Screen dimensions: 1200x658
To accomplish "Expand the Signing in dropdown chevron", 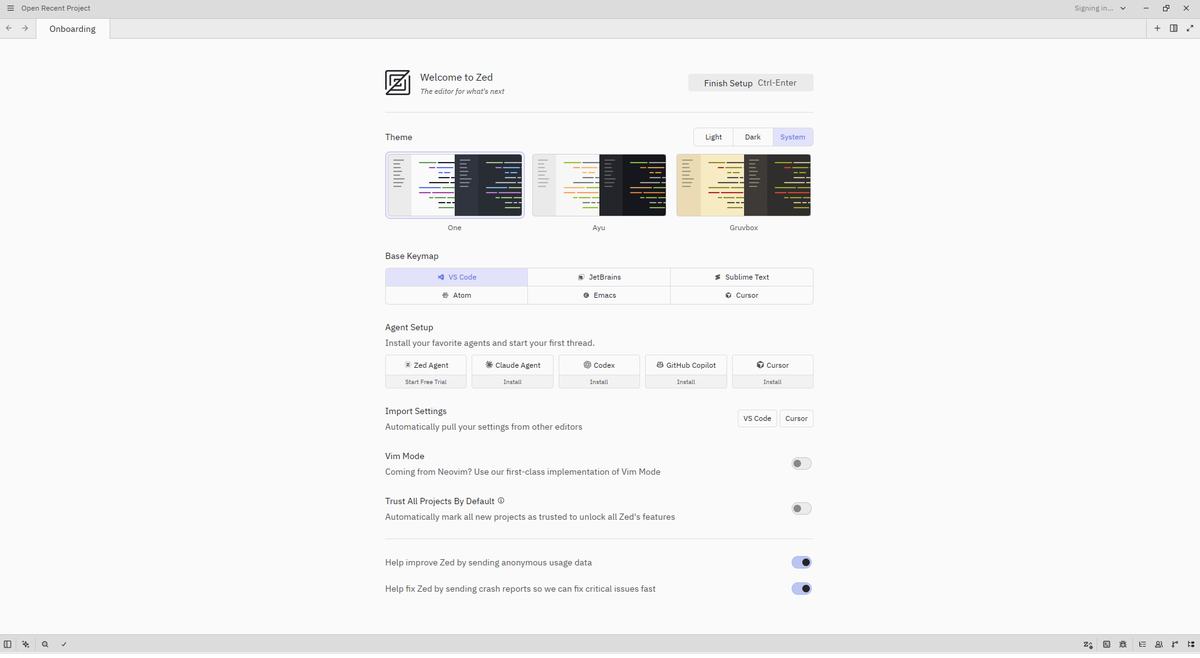I will pos(1123,8).
